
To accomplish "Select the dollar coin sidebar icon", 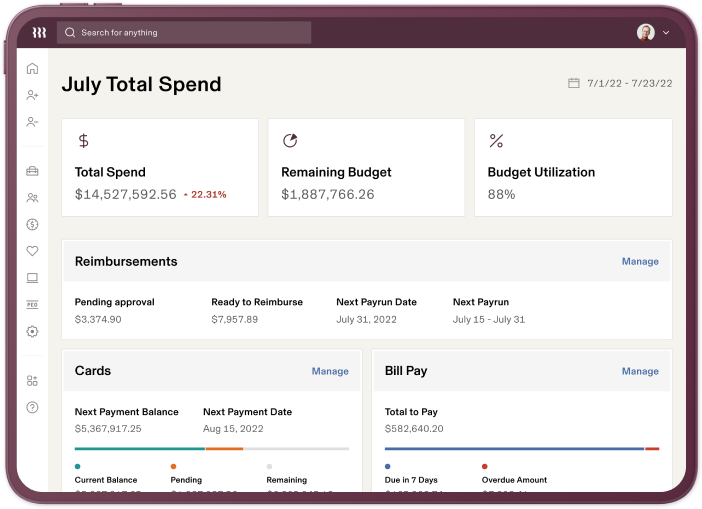I will pyautogui.click(x=32, y=224).
